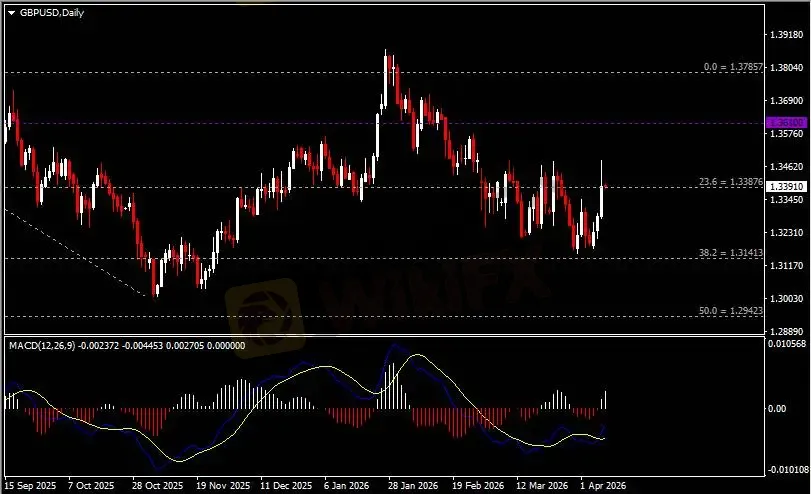
Task: Click the 6 Jan 2026 date label
Action: [347, 486]
